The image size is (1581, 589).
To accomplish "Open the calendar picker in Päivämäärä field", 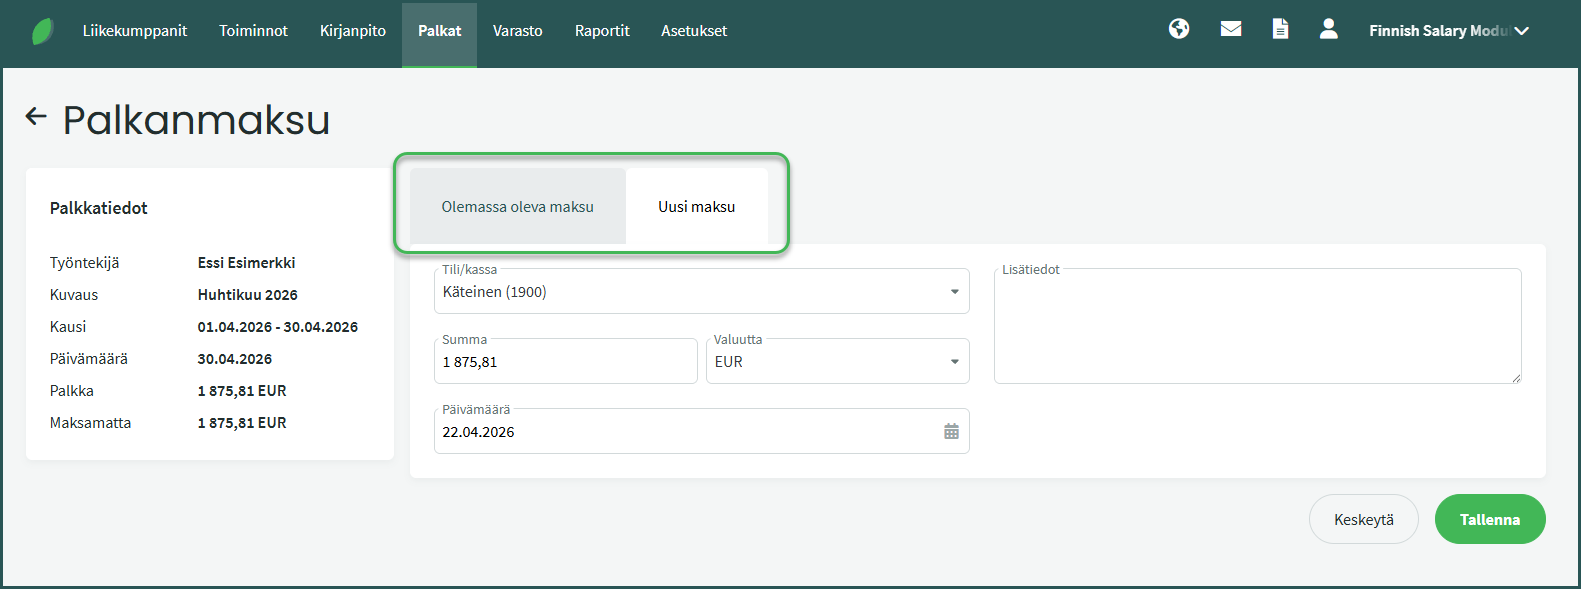I will [951, 432].
